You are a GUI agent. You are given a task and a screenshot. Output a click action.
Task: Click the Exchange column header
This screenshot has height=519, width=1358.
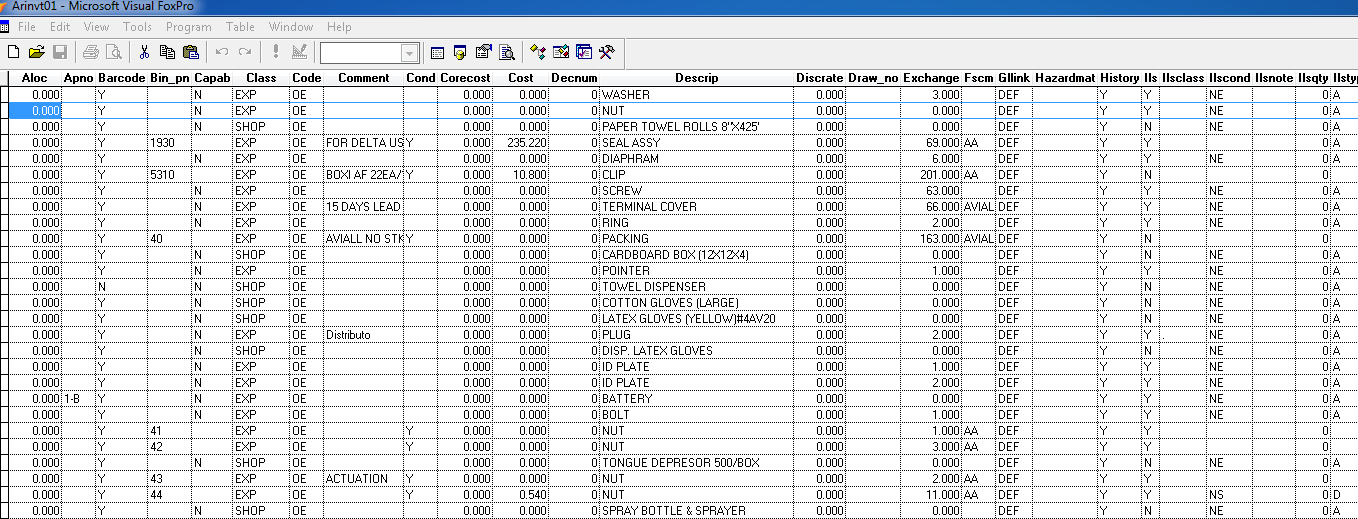931,78
